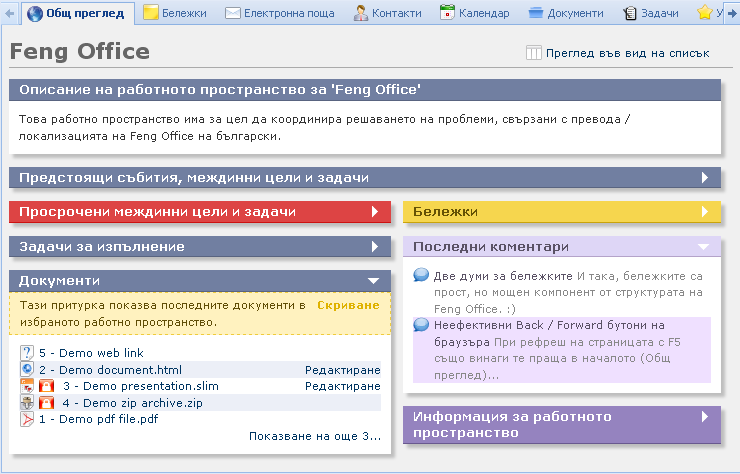The height and width of the screenshot is (474, 740).
Task: Click 'Скриване' to hide the hint
Action: coord(348,305)
